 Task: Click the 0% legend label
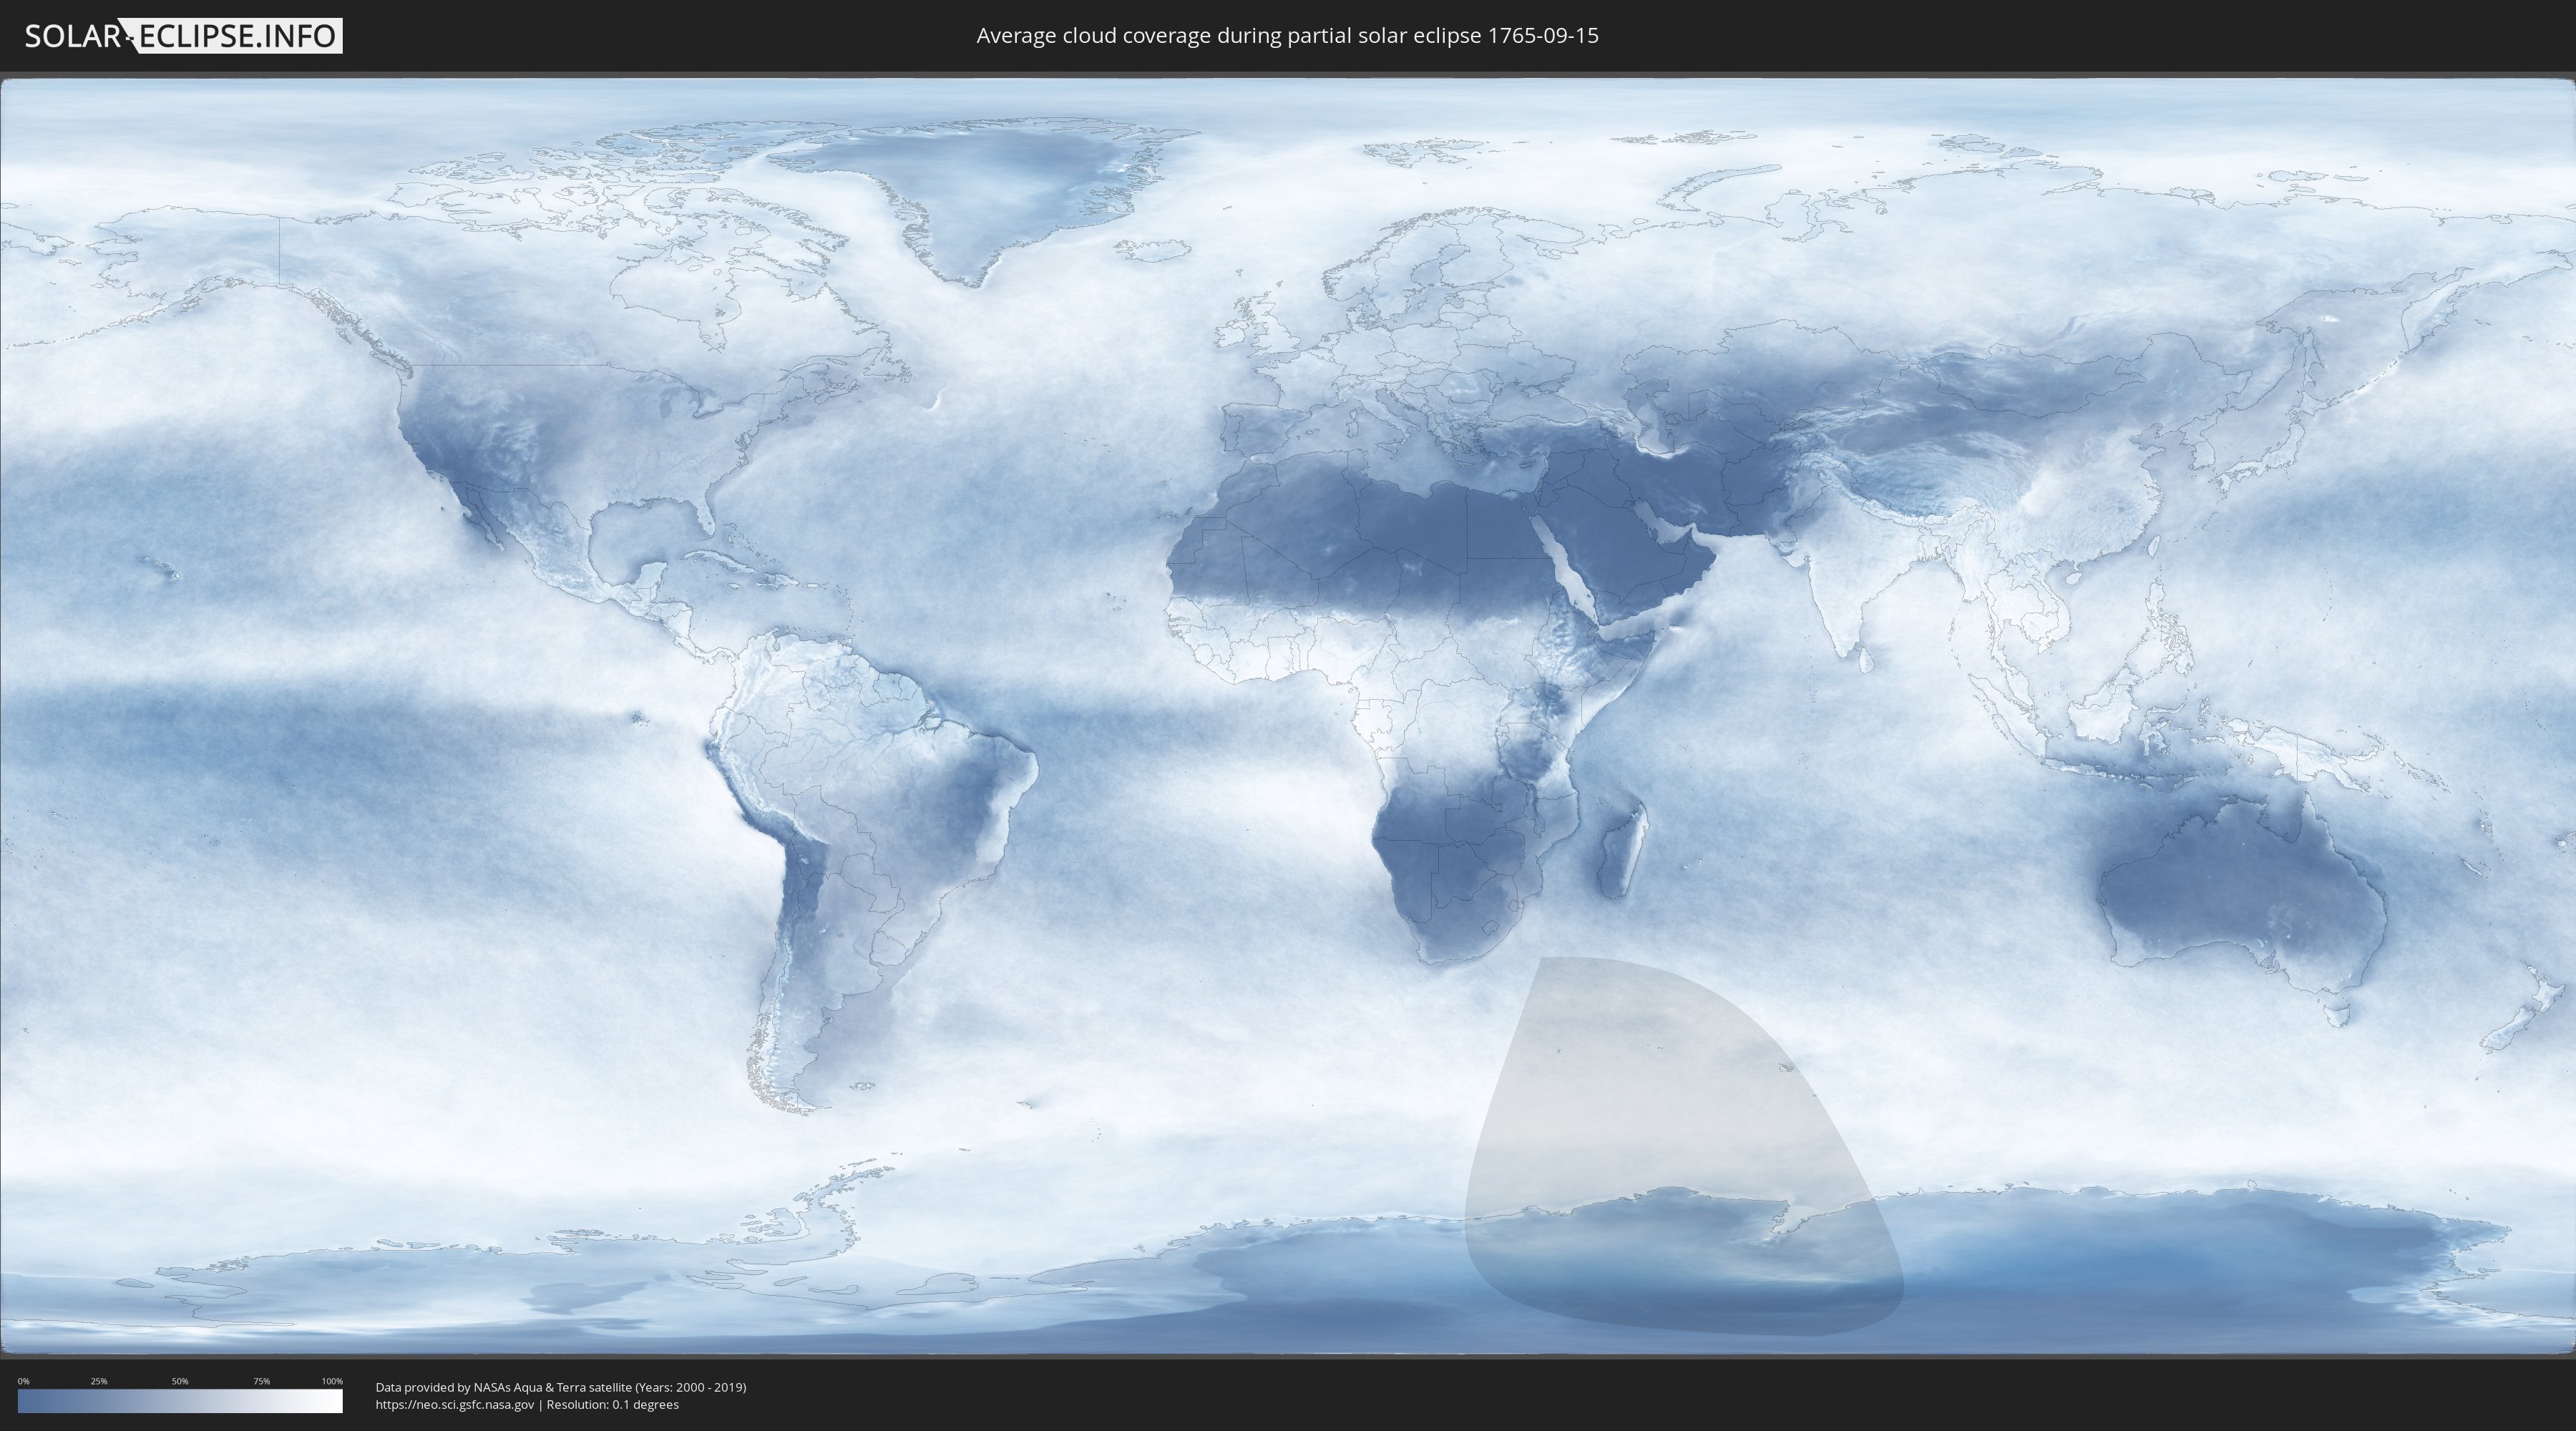pos(23,1381)
